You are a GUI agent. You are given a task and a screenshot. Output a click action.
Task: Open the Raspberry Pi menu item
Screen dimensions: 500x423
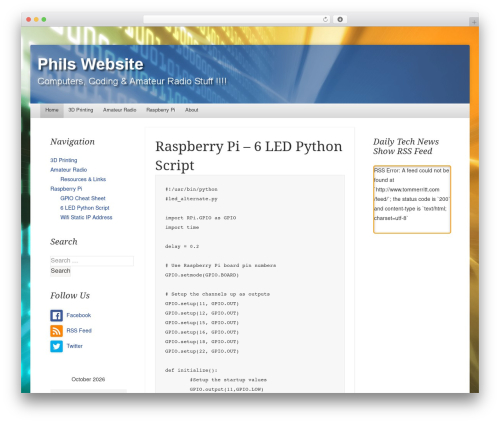tap(160, 110)
